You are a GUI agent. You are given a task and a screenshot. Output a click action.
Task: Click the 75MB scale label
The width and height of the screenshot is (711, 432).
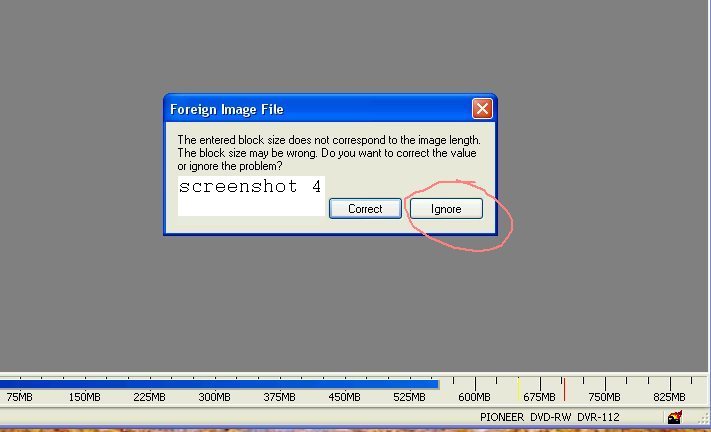(x=19, y=397)
